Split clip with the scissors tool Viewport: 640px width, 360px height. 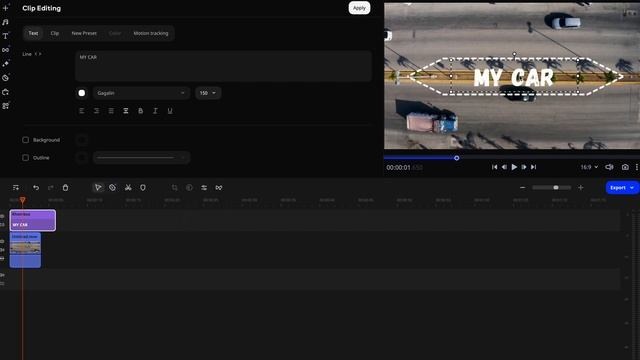point(128,187)
